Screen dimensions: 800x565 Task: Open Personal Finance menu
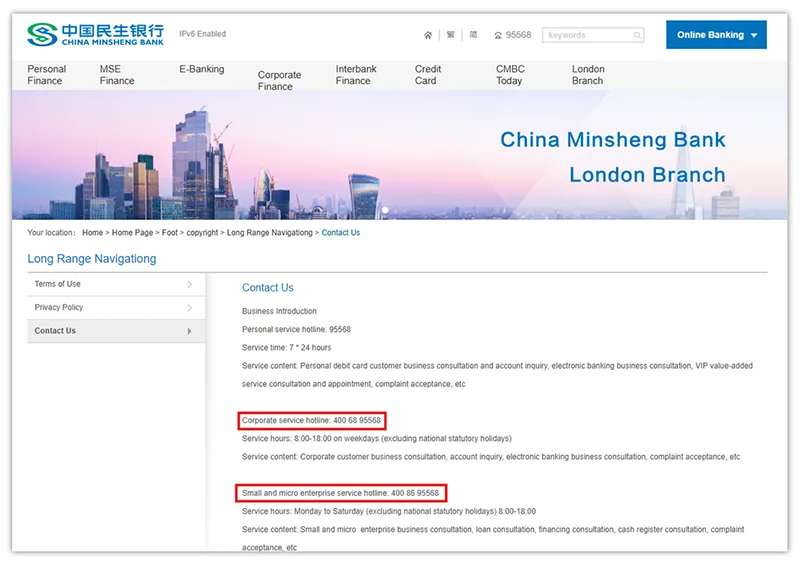[x=47, y=75]
